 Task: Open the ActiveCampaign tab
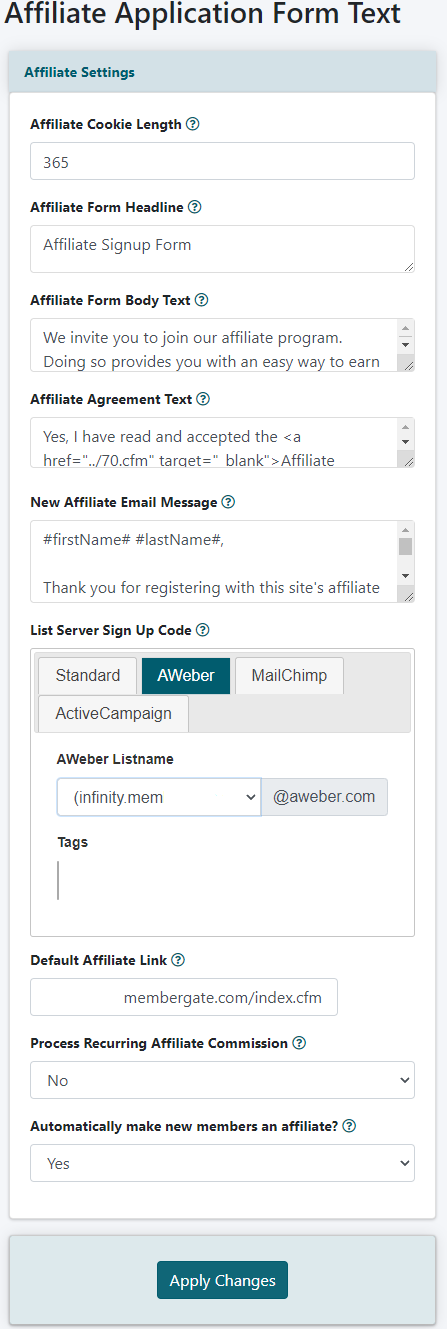pyautogui.click(x=114, y=713)
